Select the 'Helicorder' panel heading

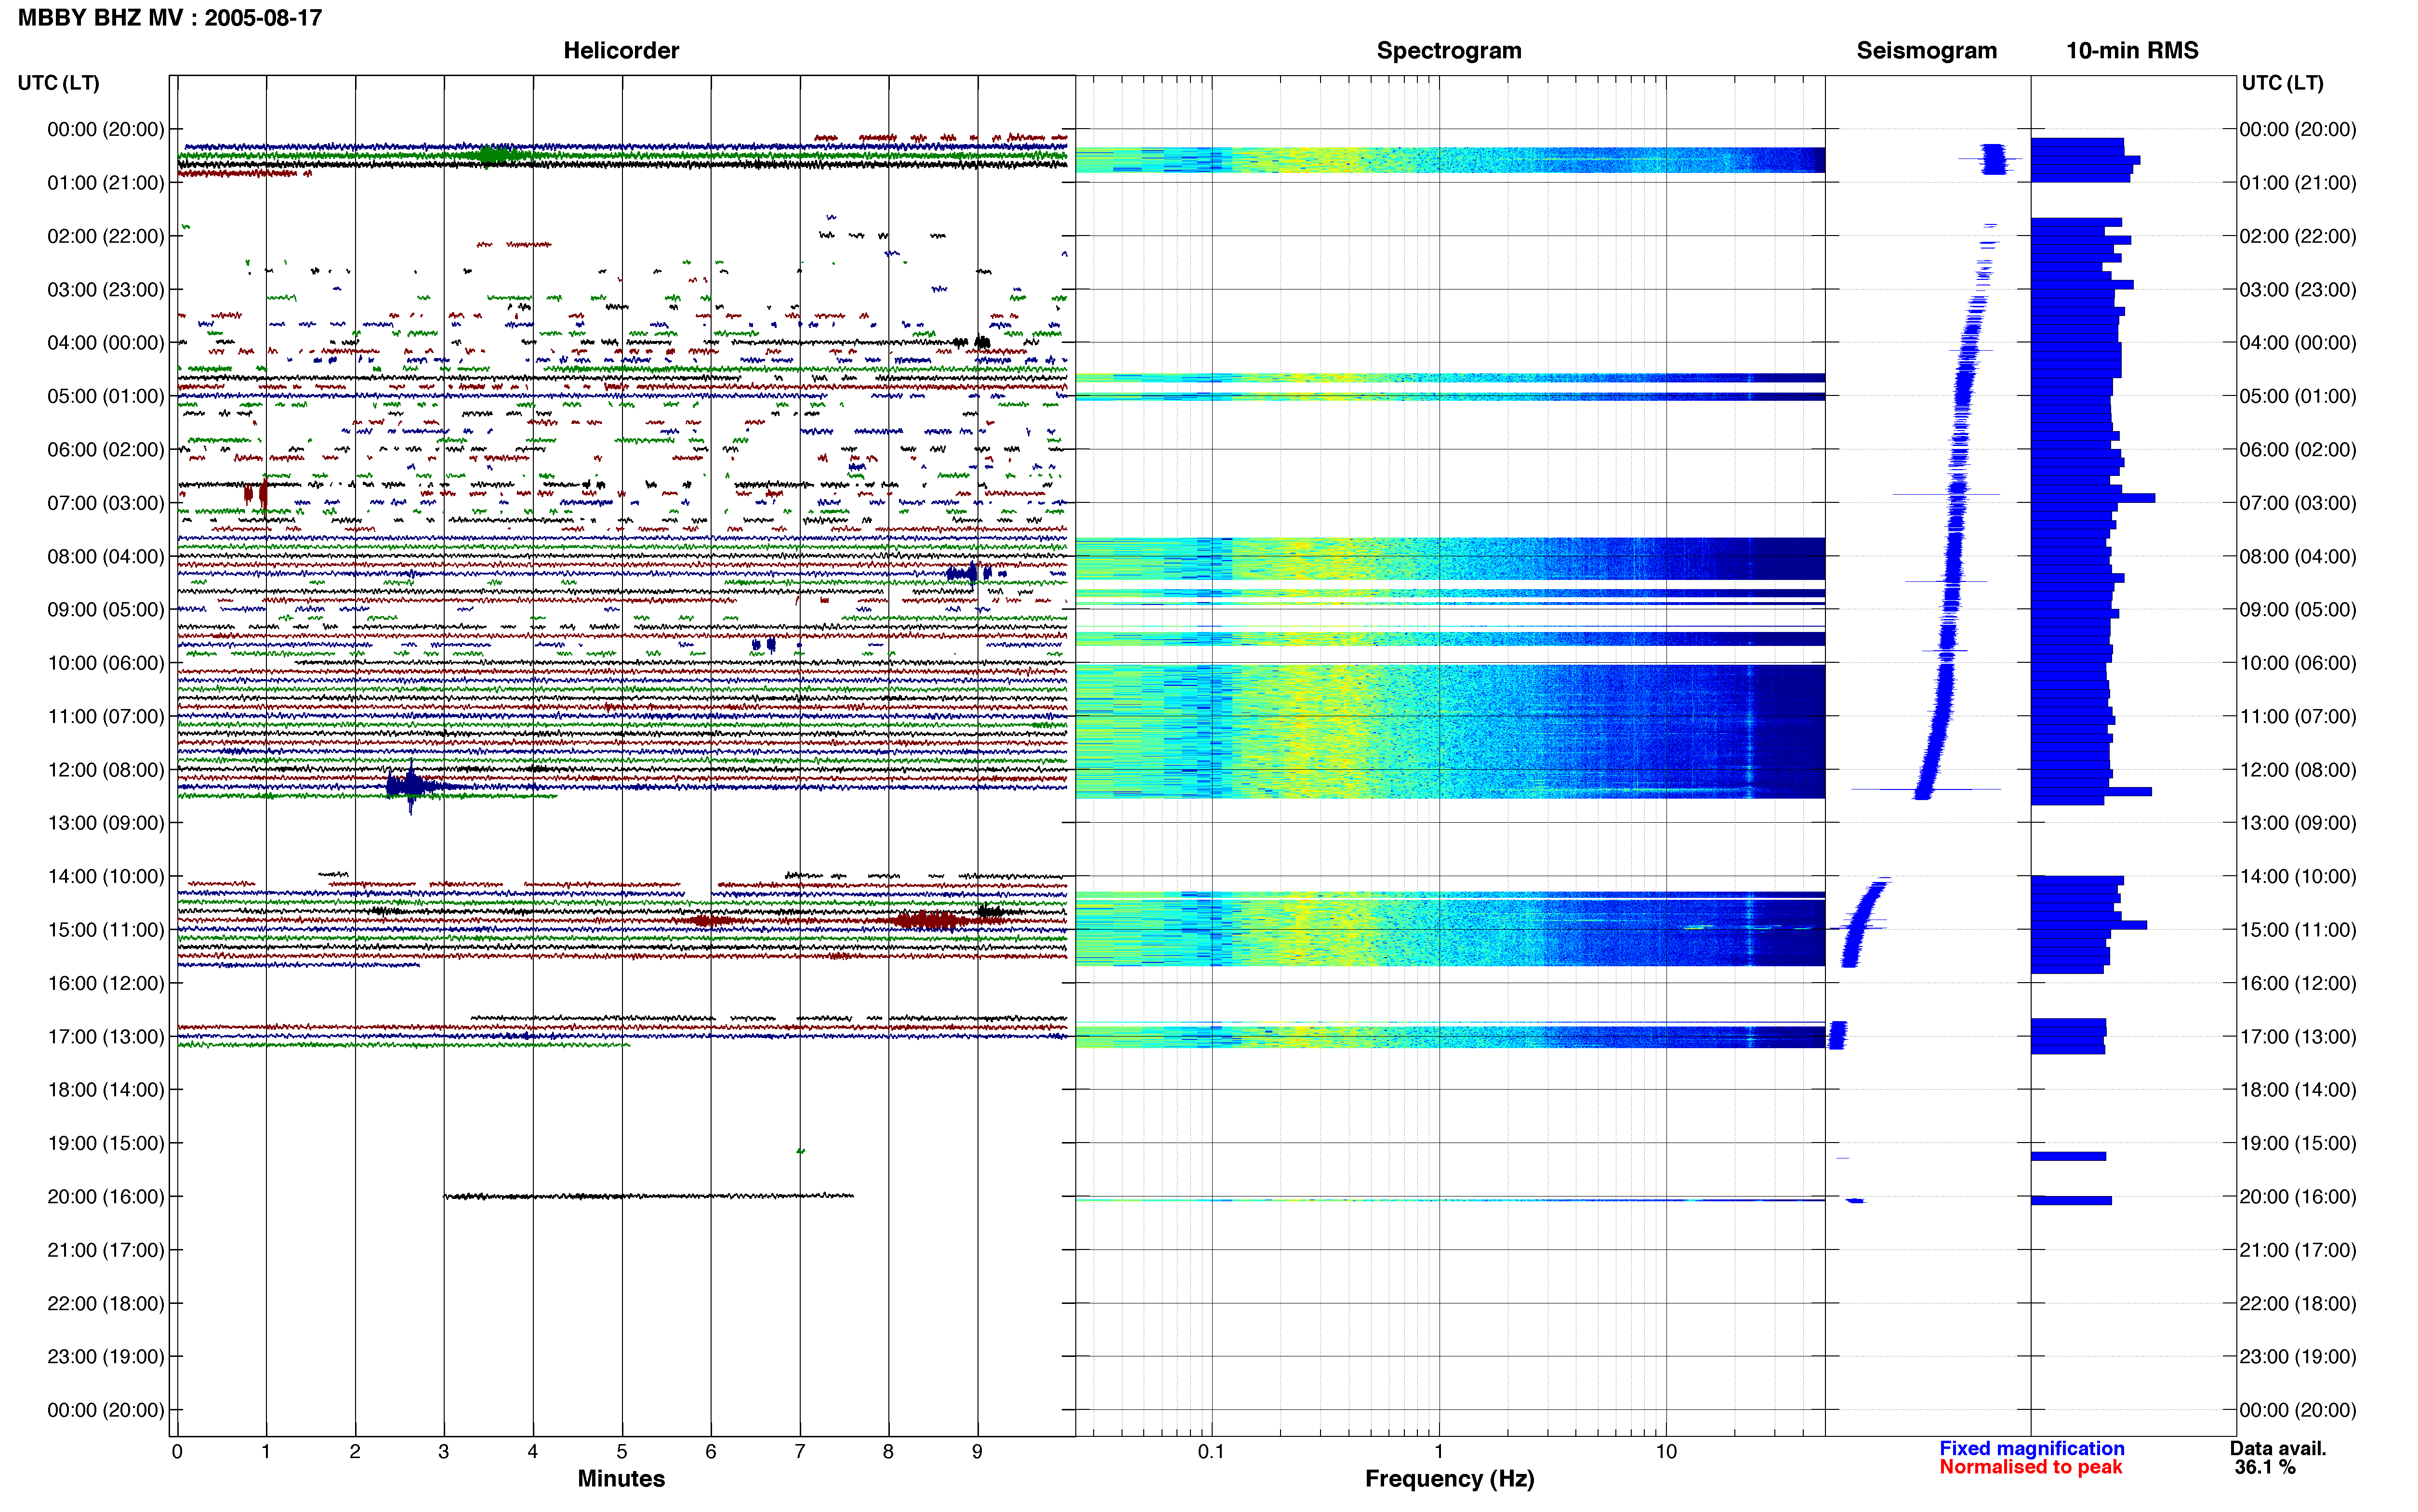point(621,50)
